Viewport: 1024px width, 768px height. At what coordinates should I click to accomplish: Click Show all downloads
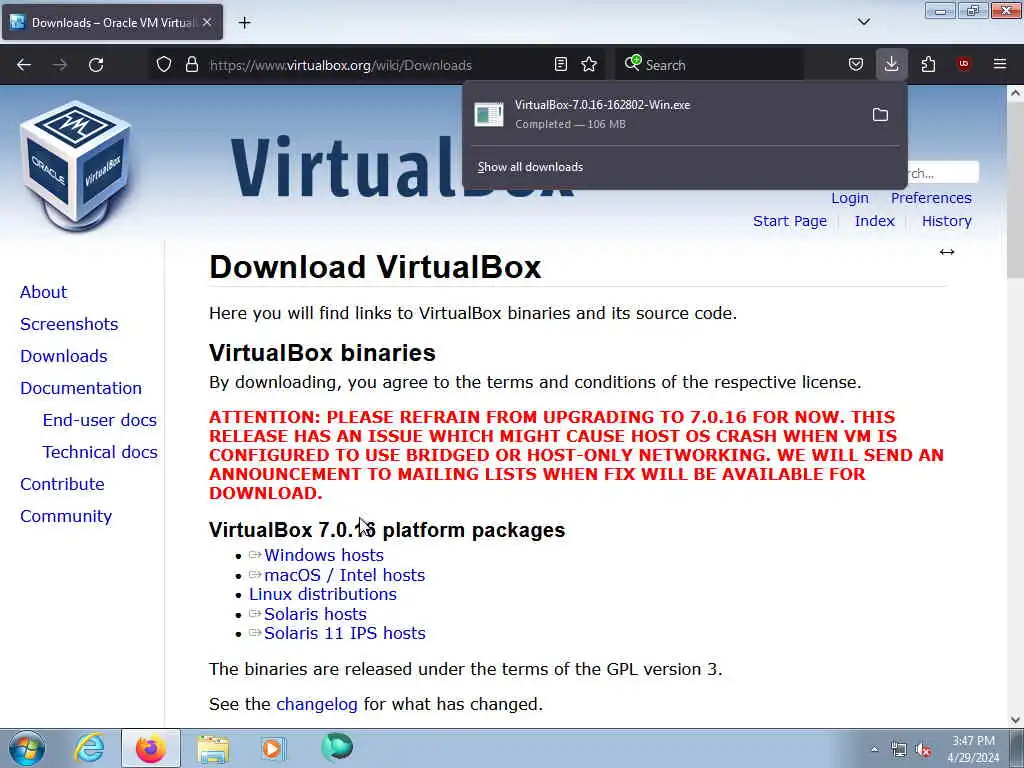click(x=530, y=167)
